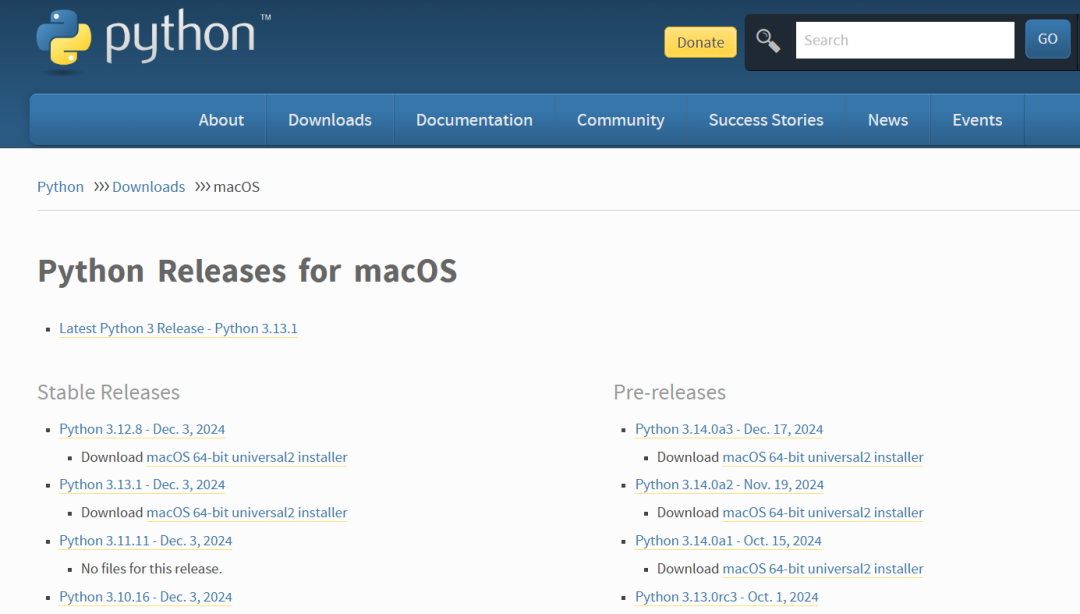This screenshot has width=1080, height=614.
Task: Download macOS installer for Python 3.14.0a3
Action: (x=822, y=458)
